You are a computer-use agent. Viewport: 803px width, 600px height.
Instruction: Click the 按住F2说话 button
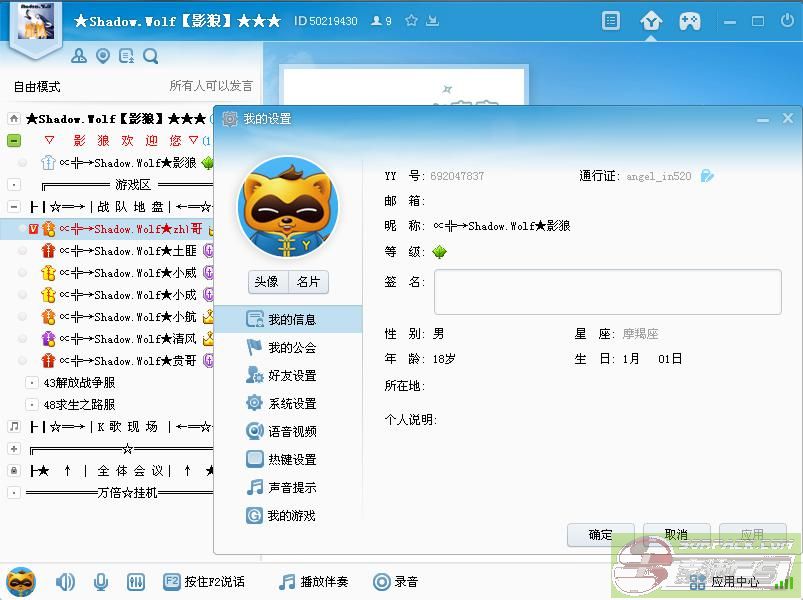[204, 582]
